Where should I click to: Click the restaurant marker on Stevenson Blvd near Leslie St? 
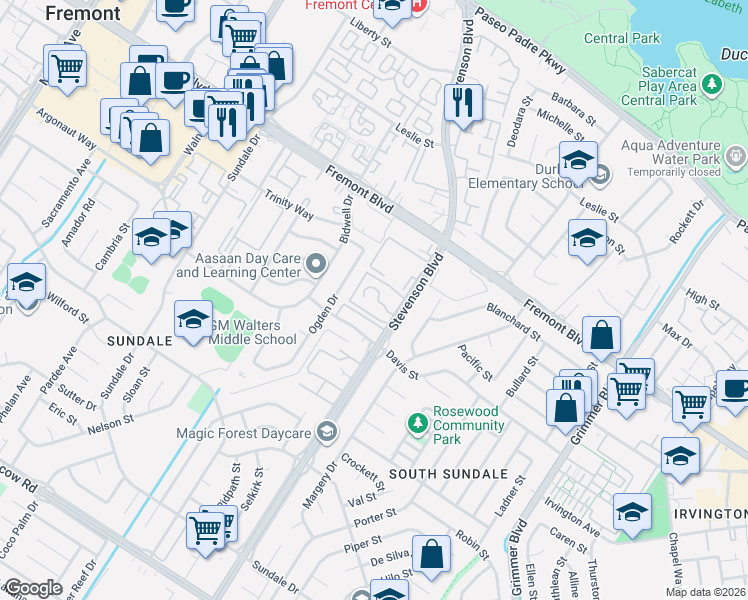463,104
